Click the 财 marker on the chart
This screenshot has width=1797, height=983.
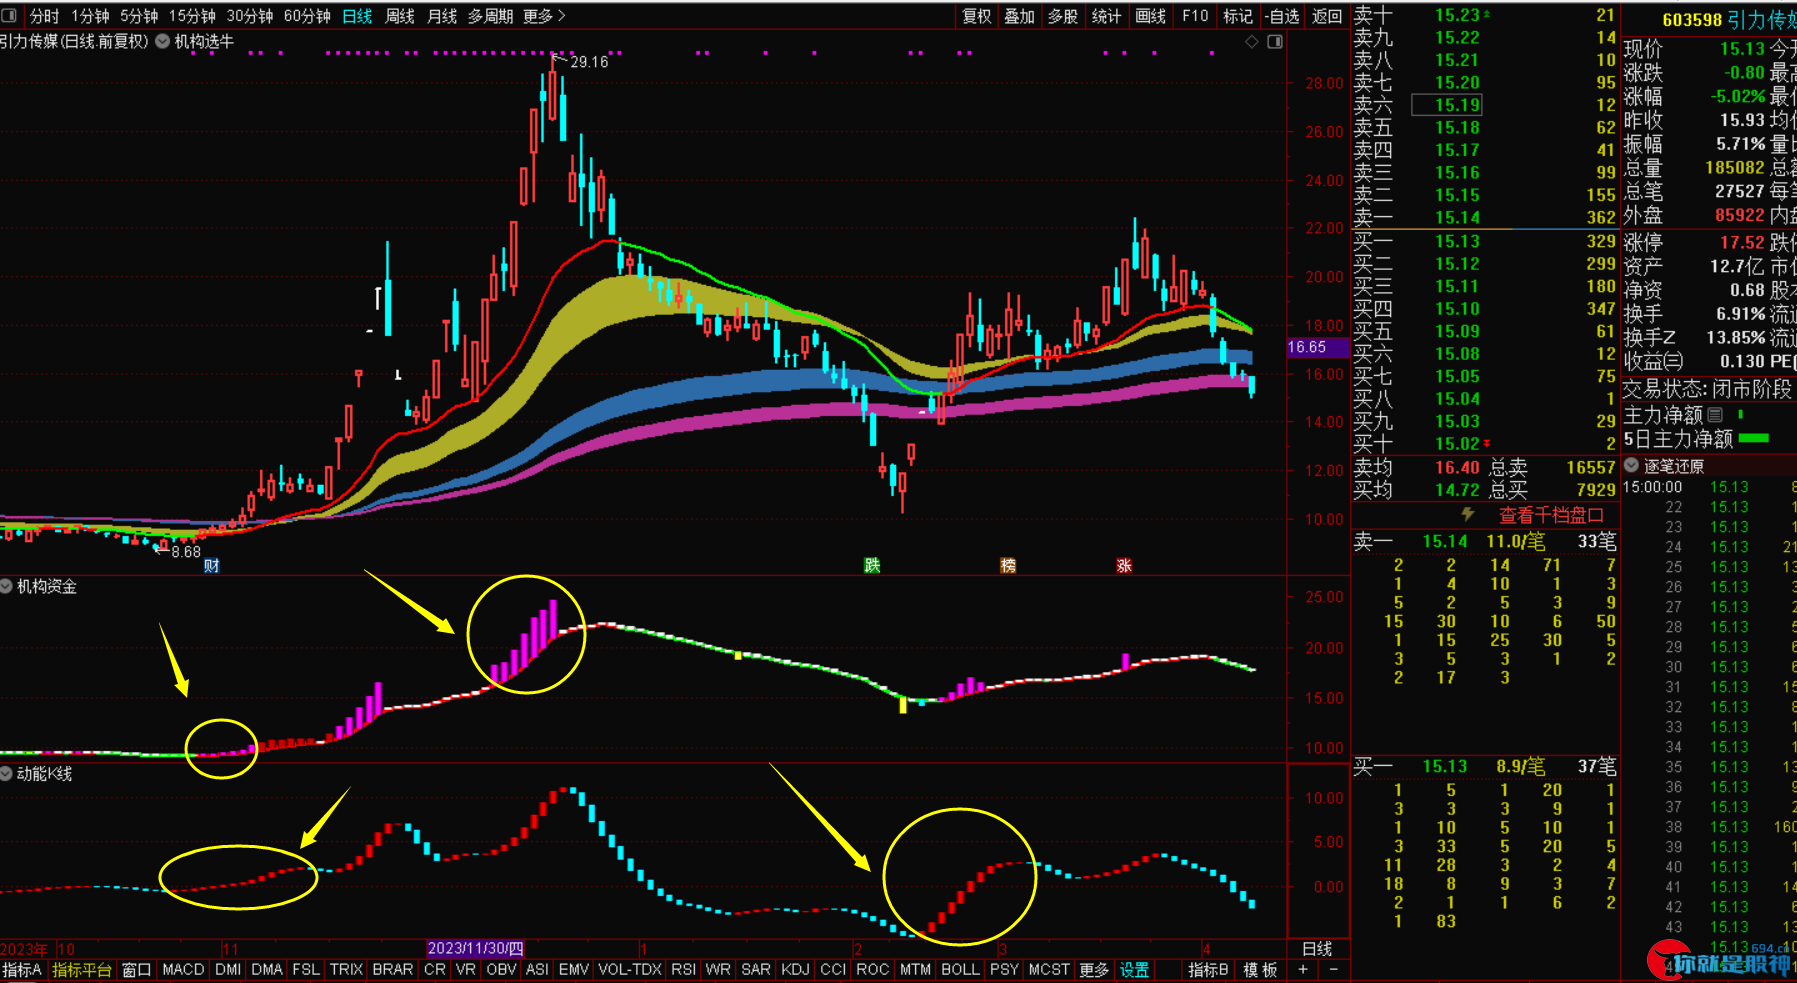coord(211,565)
